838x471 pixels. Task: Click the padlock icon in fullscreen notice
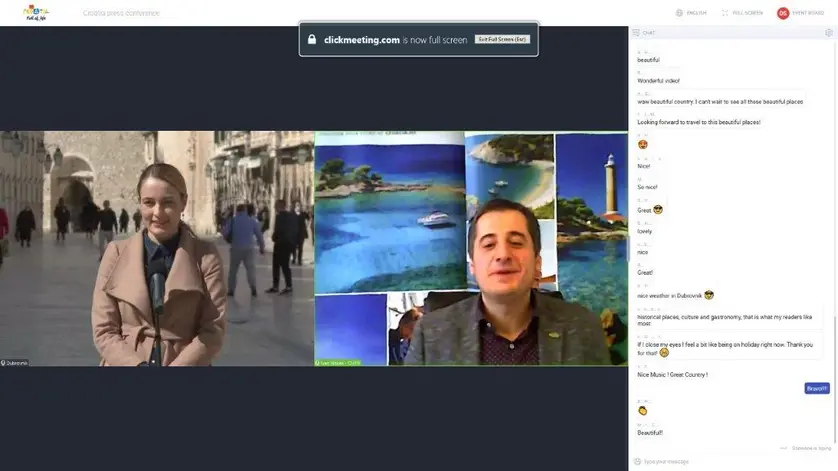312,40
